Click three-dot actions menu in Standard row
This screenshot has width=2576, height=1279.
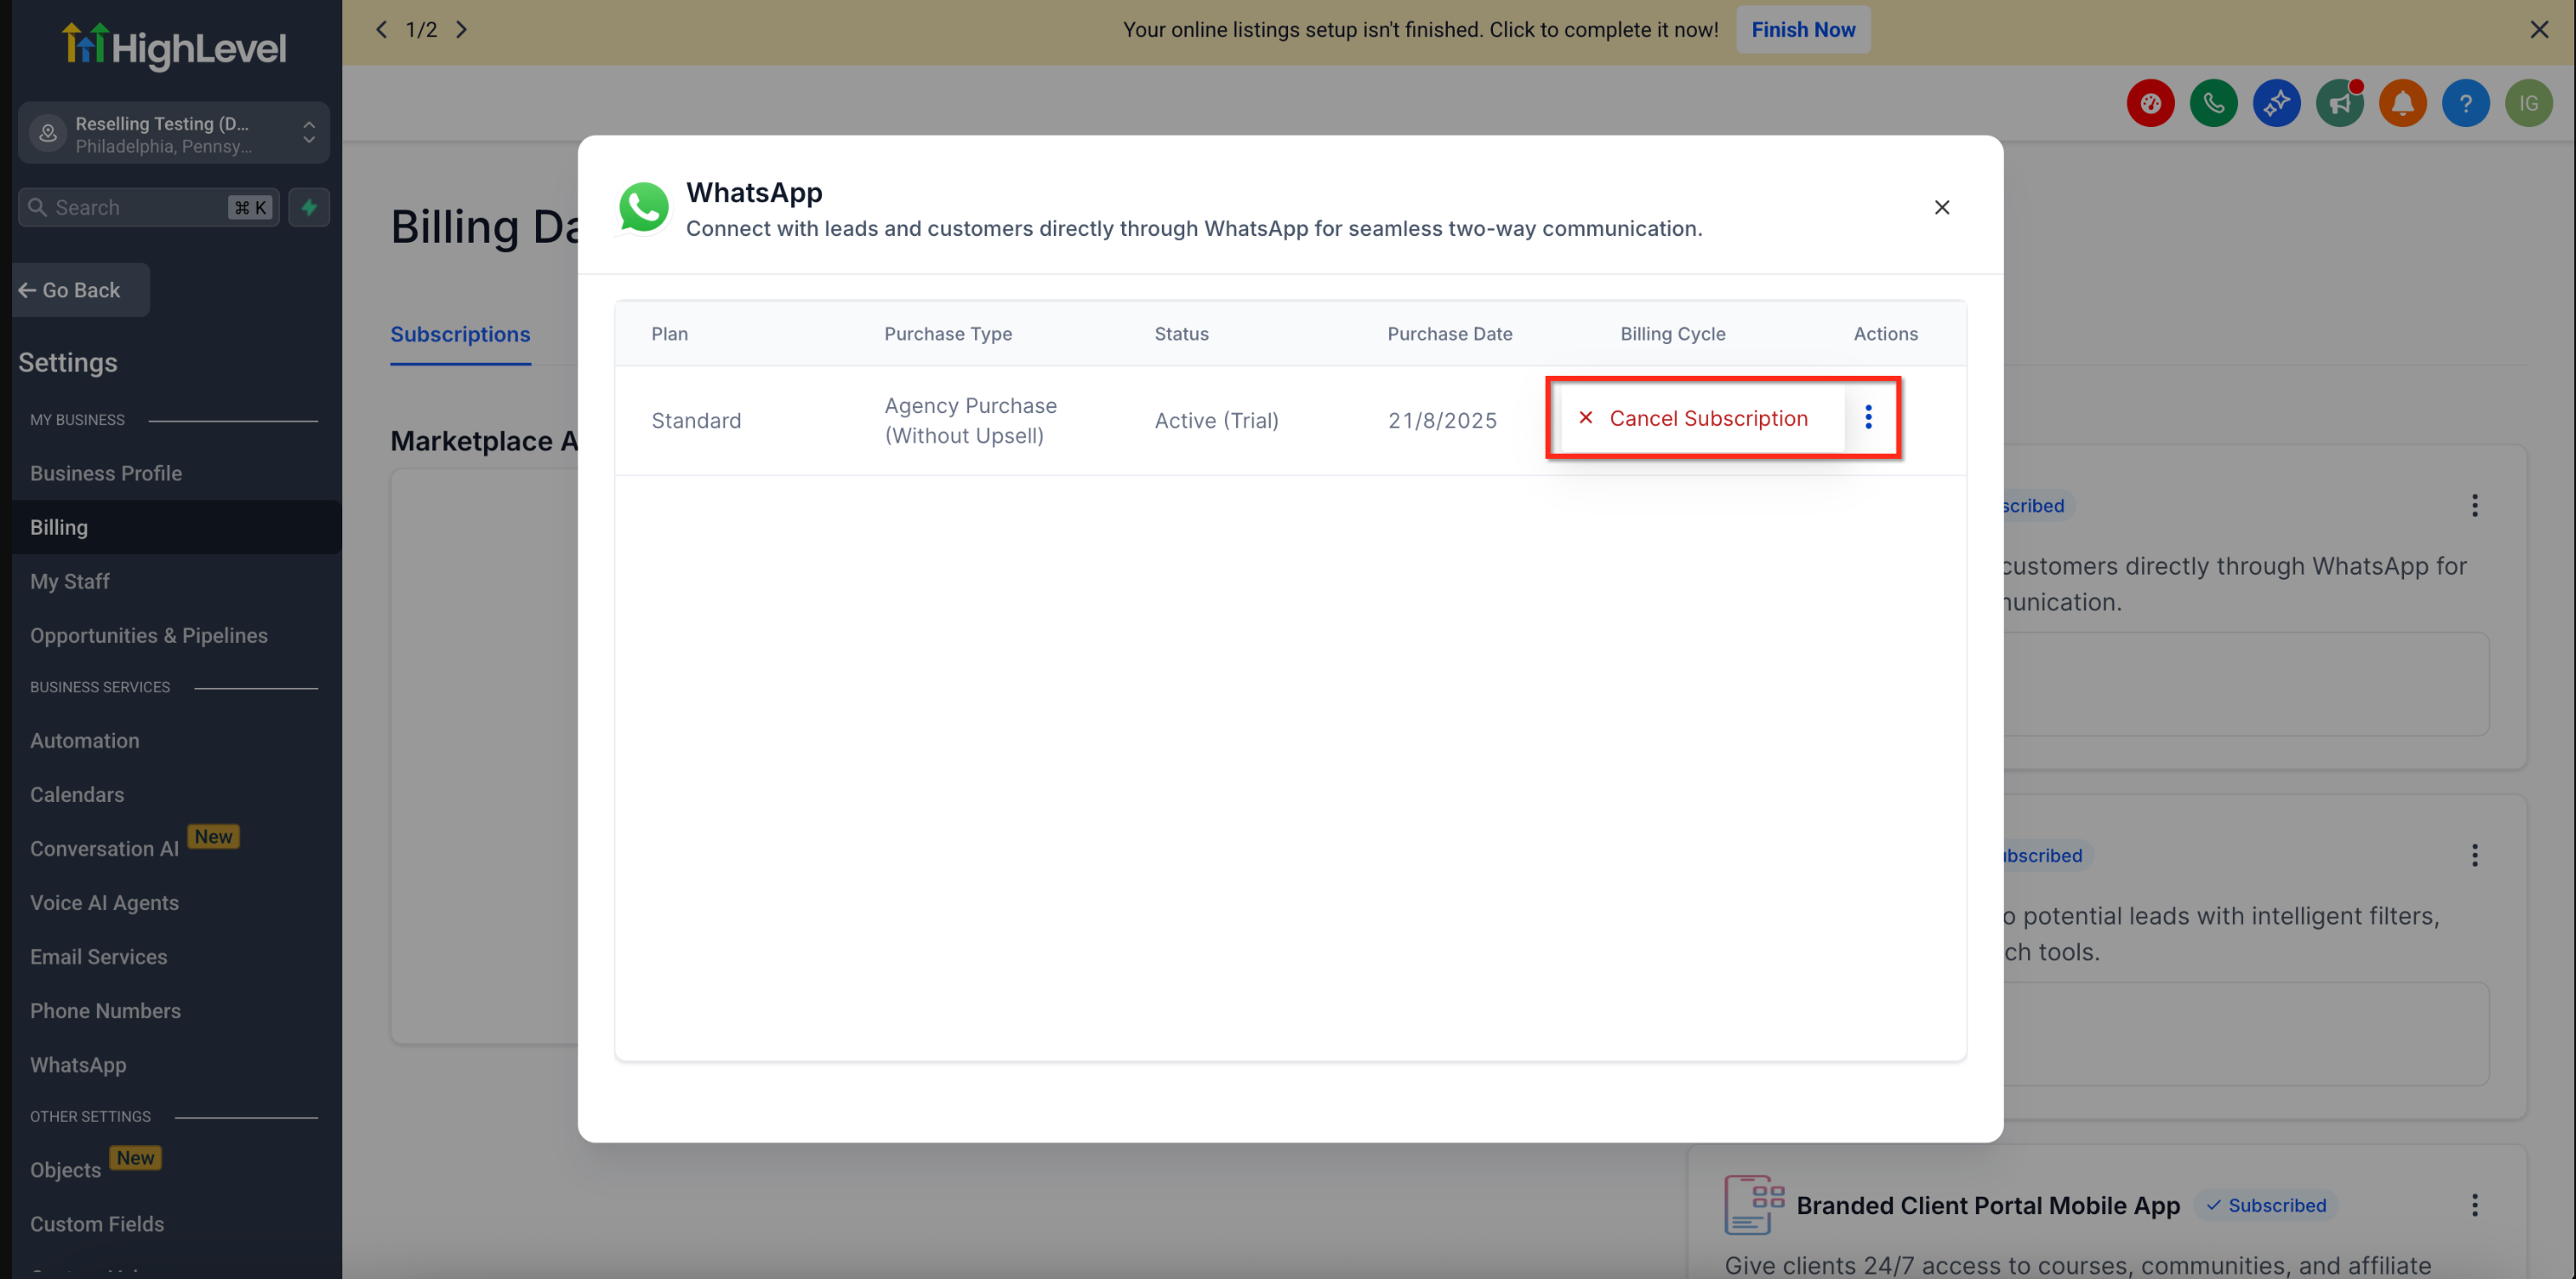coord(1867,417)
